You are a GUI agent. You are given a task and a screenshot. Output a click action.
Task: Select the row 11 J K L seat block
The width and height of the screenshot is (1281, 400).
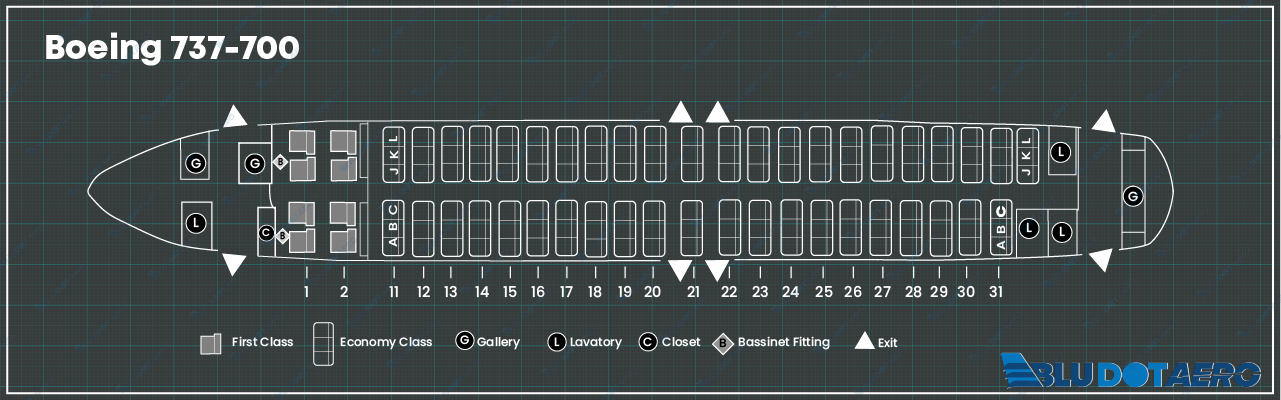393,154
